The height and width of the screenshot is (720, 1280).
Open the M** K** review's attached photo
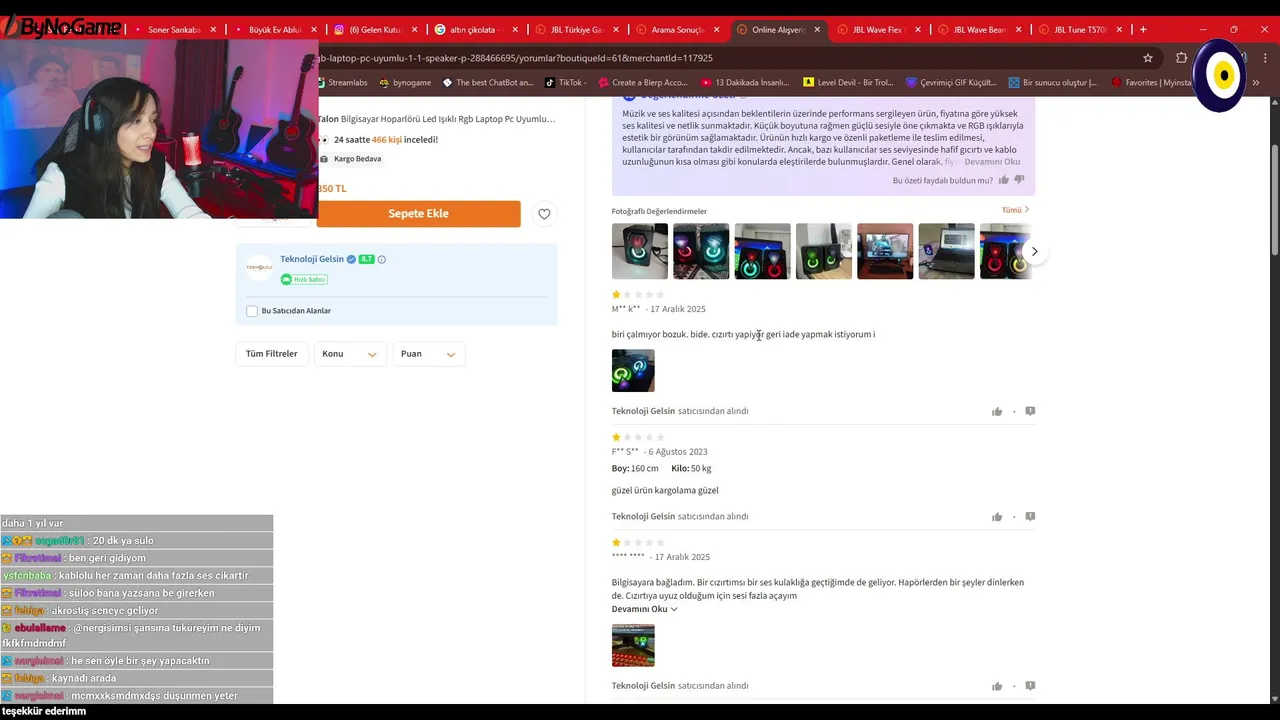(633, 370)
